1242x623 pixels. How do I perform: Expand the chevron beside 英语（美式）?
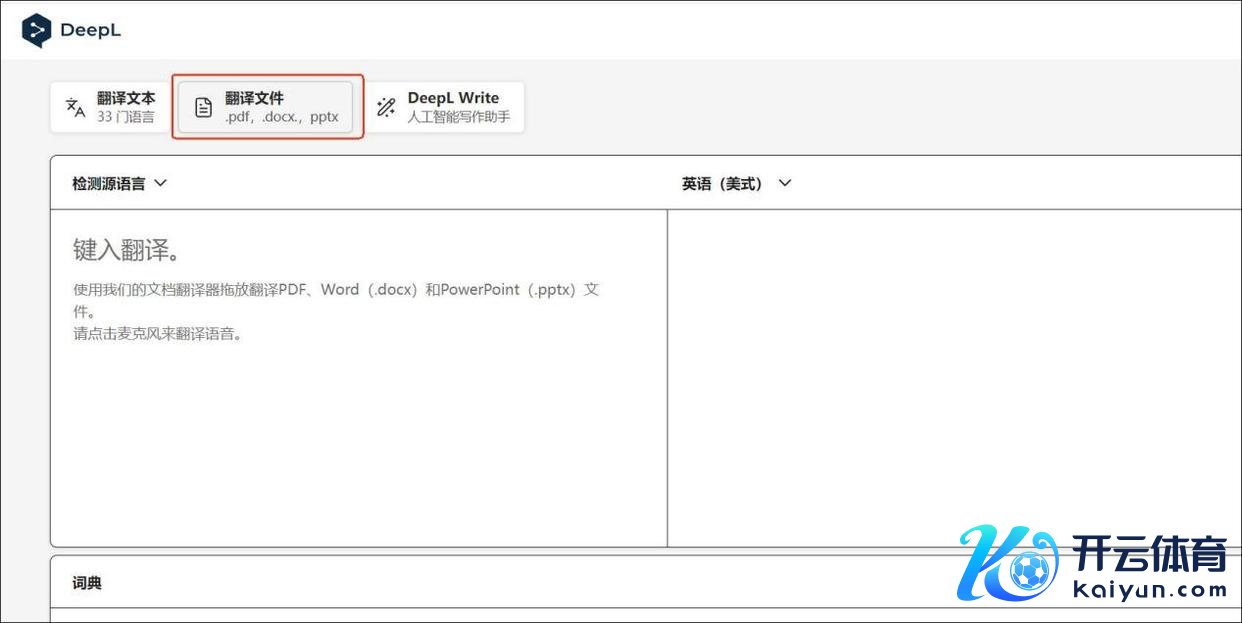[784, 183]
